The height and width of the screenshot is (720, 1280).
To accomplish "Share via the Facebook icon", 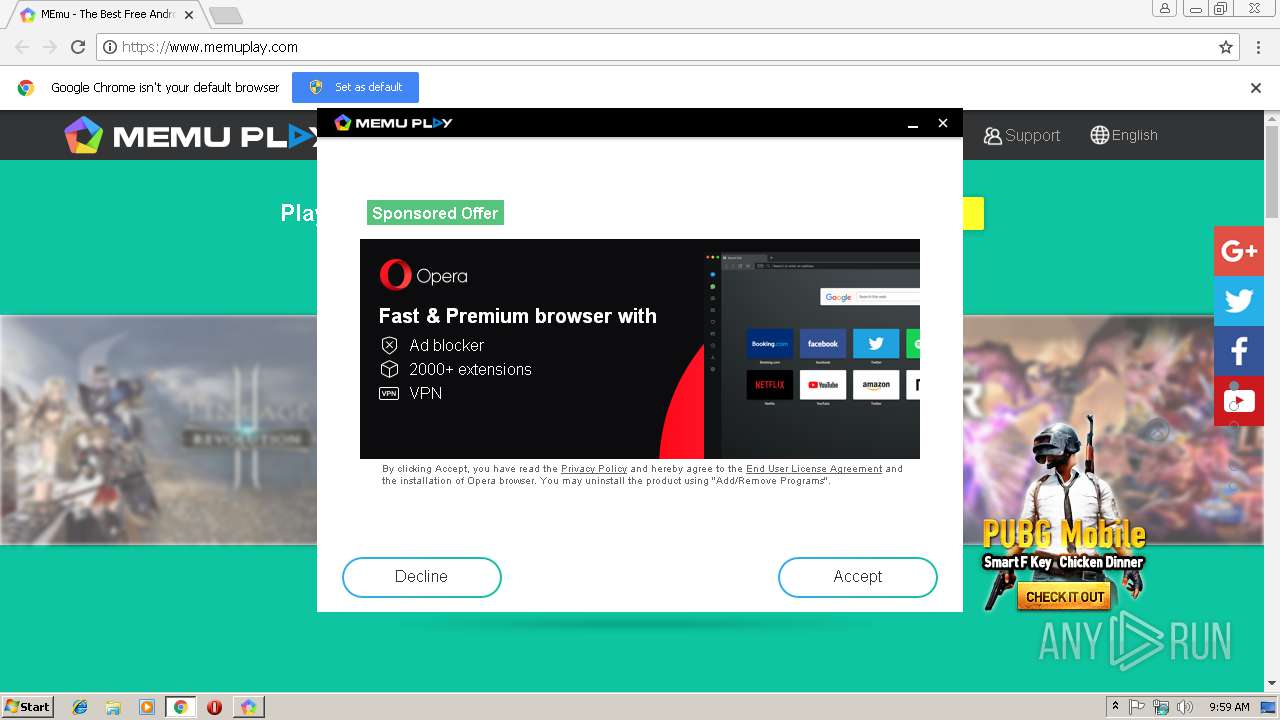I will [1239, 351].
